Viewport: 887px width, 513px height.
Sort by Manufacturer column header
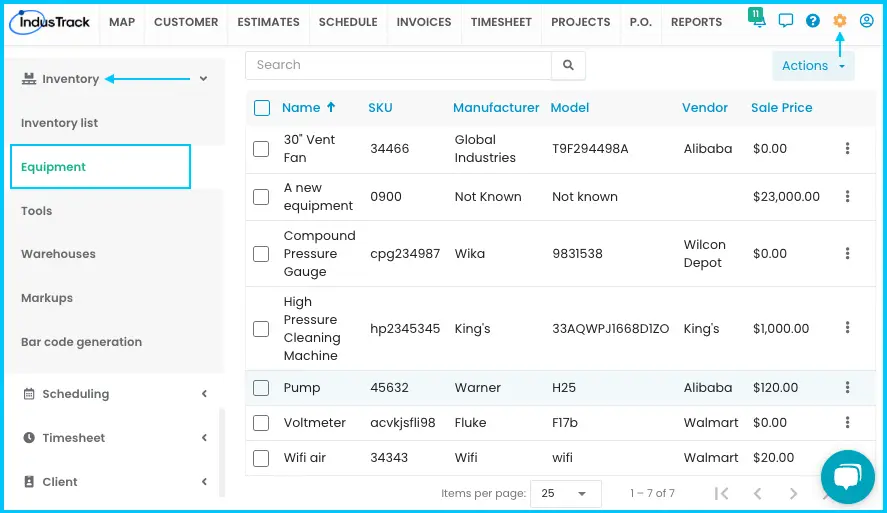pyautogui.click(x=496, y=107)
